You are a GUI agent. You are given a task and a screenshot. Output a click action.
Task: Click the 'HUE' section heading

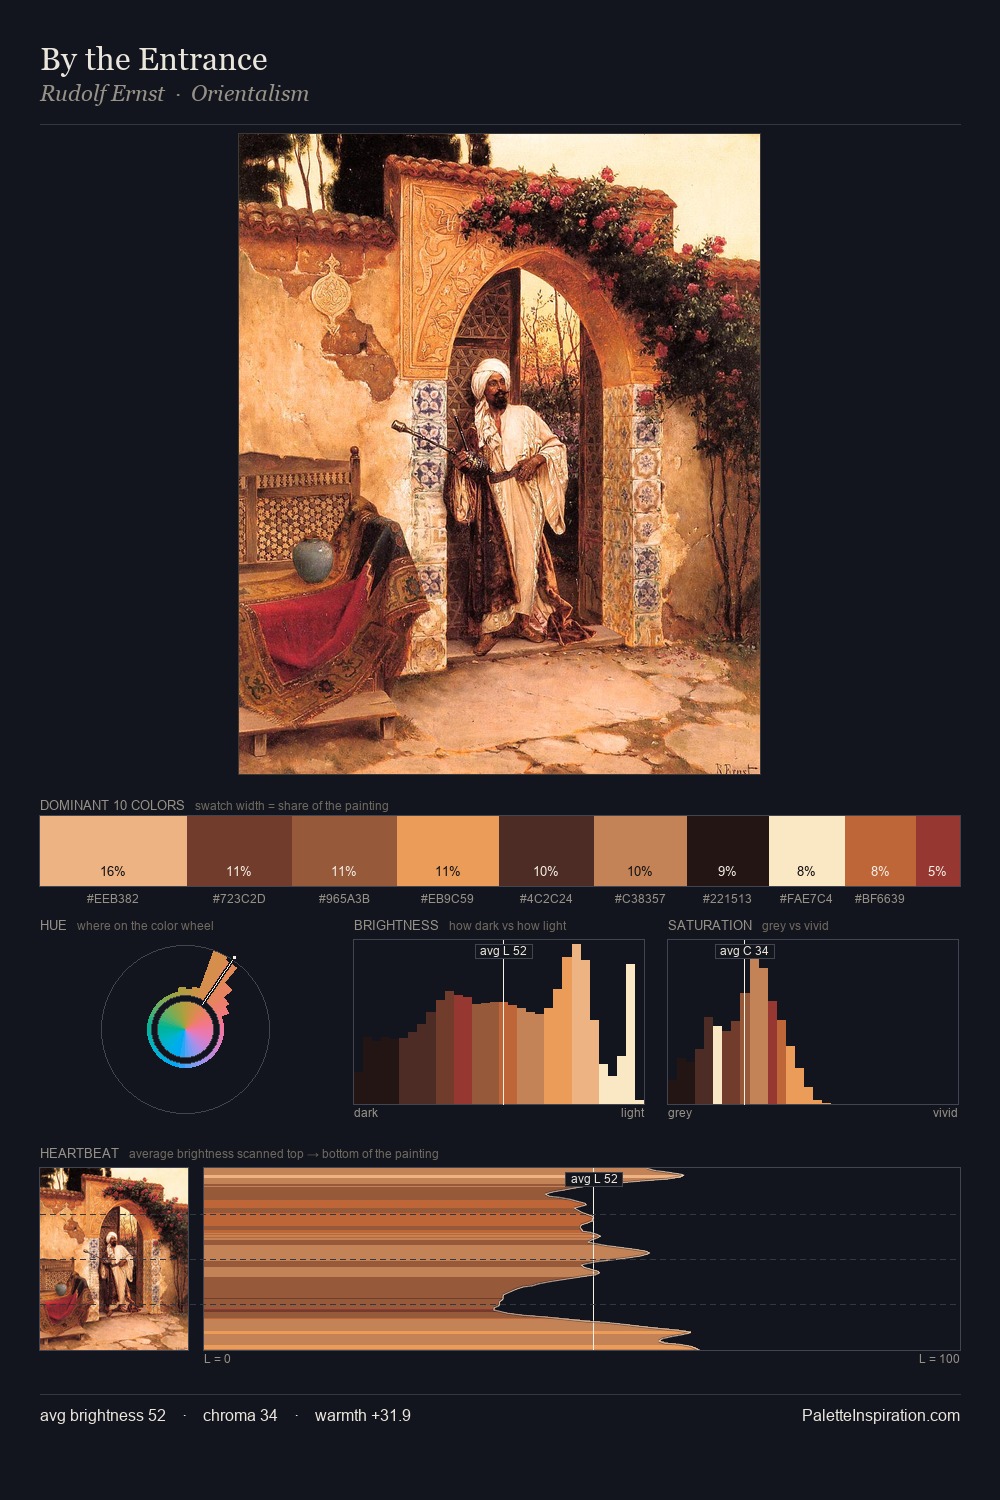click(x=53, y=925)
